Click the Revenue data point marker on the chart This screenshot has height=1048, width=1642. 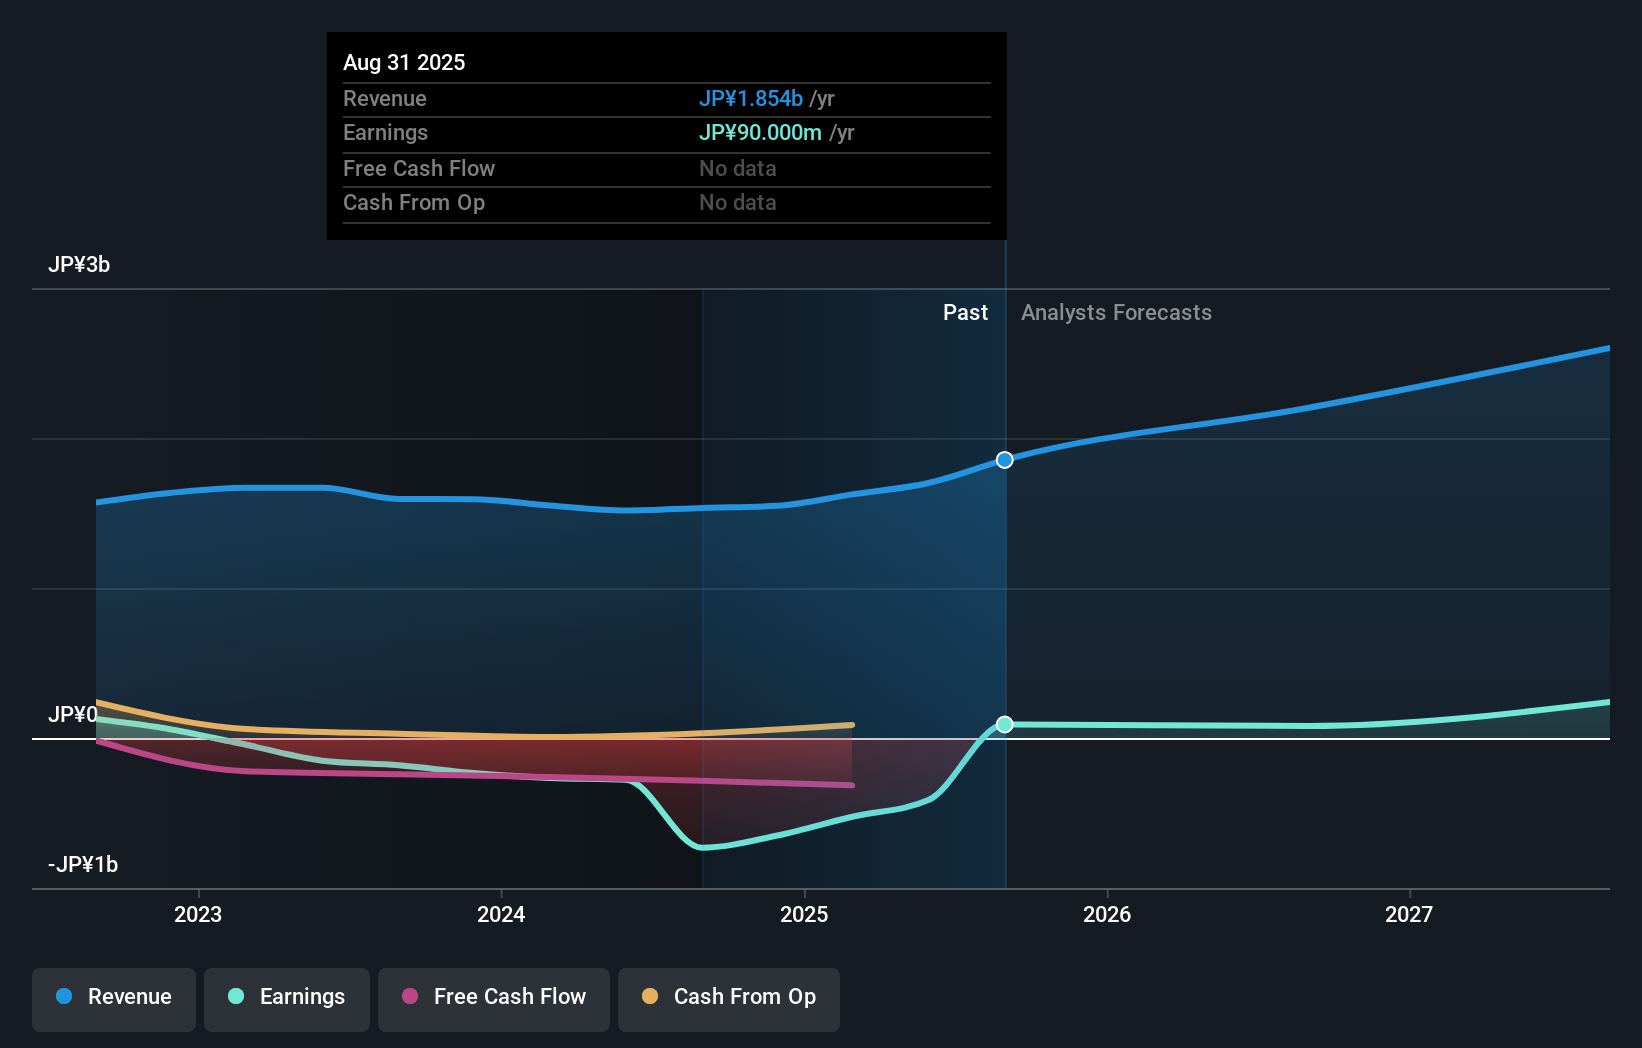pyautogui.click(x=1004, y=460)
